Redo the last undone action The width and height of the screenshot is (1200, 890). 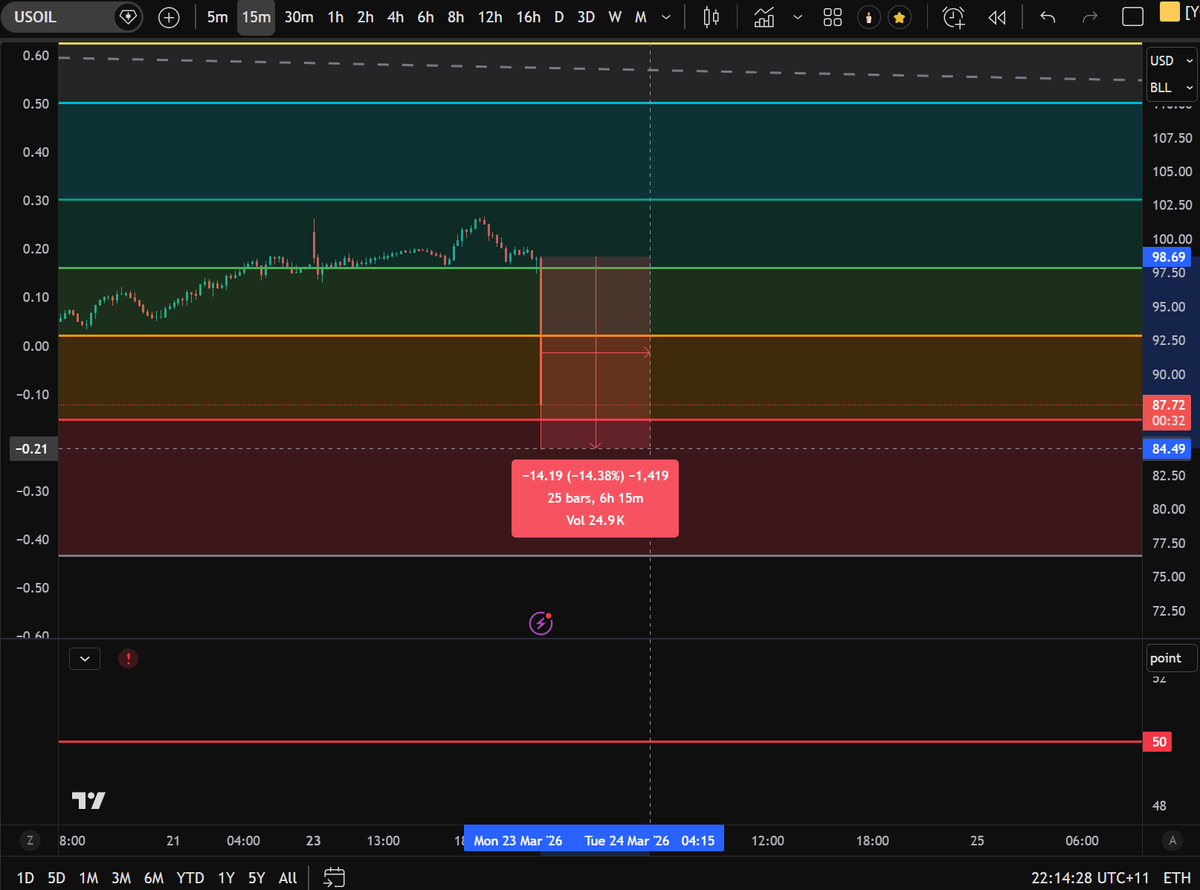1091,17
